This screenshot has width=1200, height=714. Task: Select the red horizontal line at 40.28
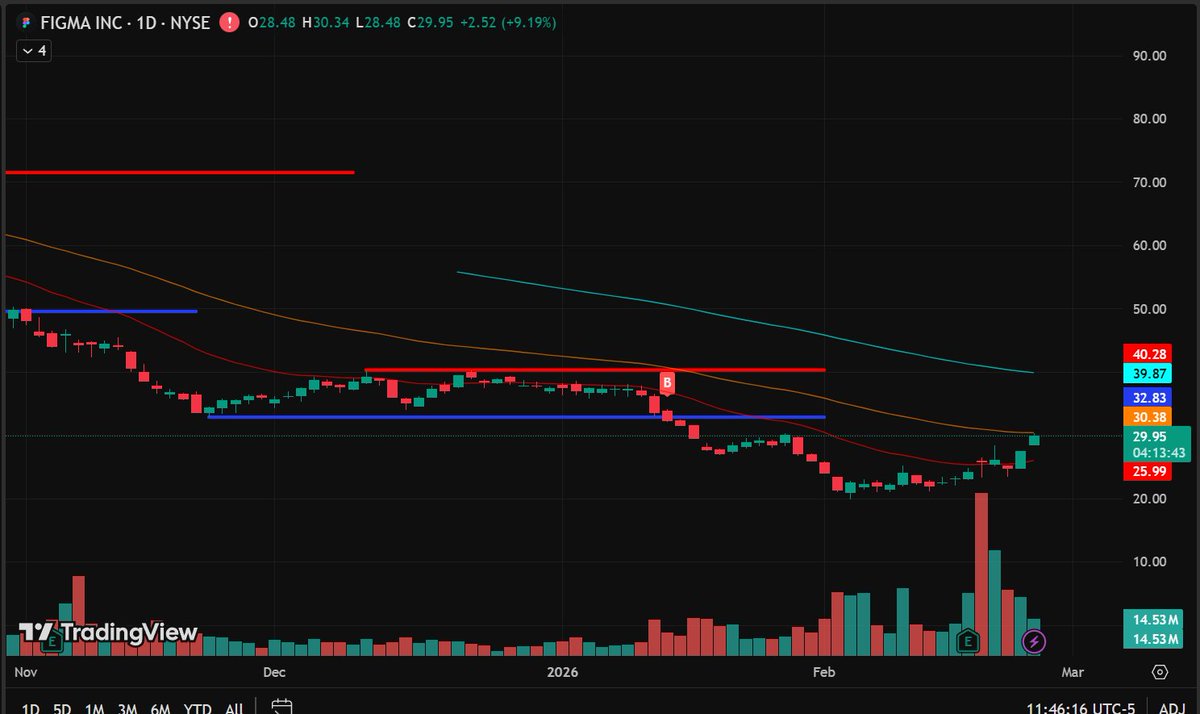click(x=595, y=370)
